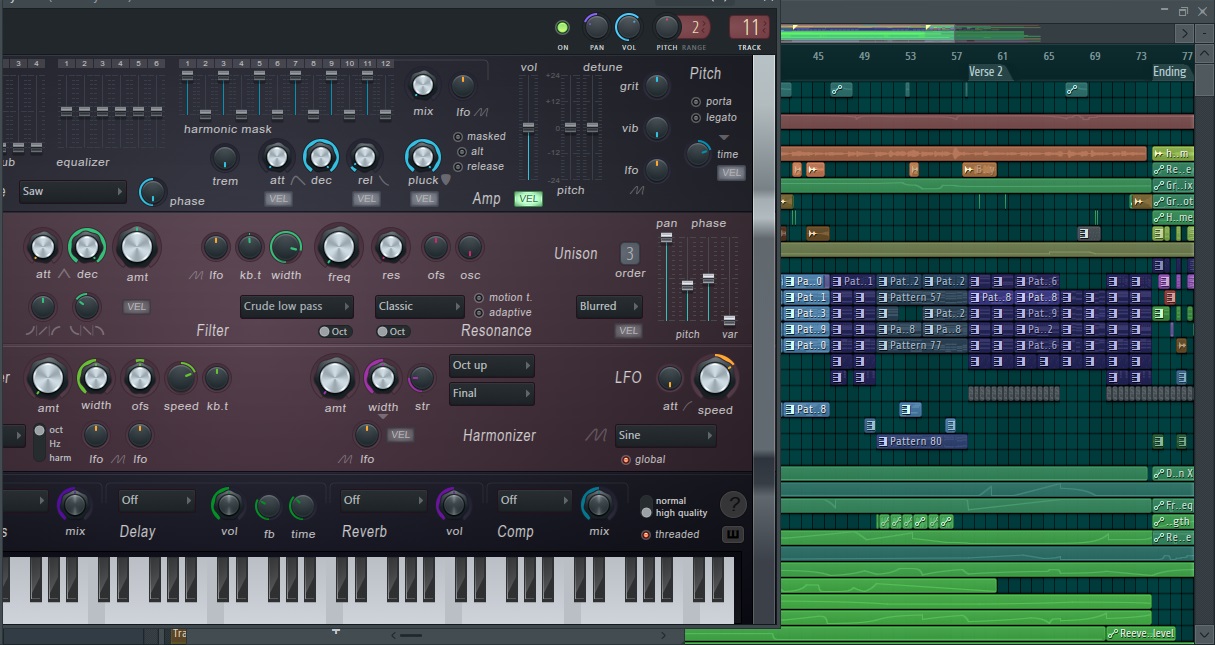Open the Crude low pass filter dropdown
The width and height of the screenshot is (1215, 645).
(x=297, y=306)
